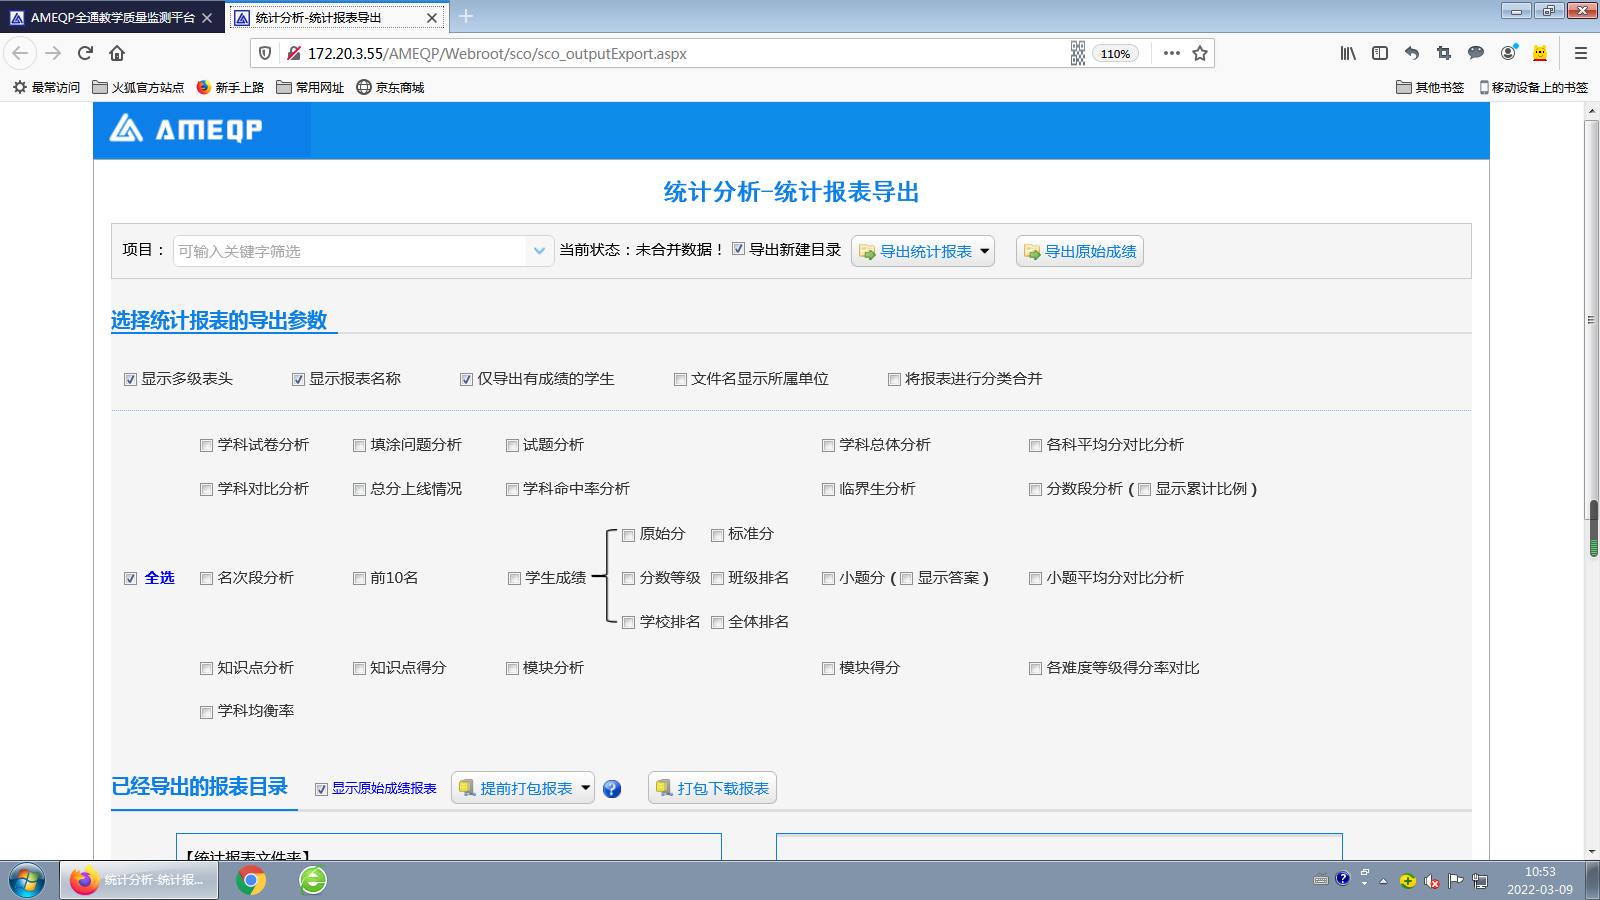Open the Firefox account avatar icon
Viewport: 1600px width, 900px height.
pos(1508,53)
